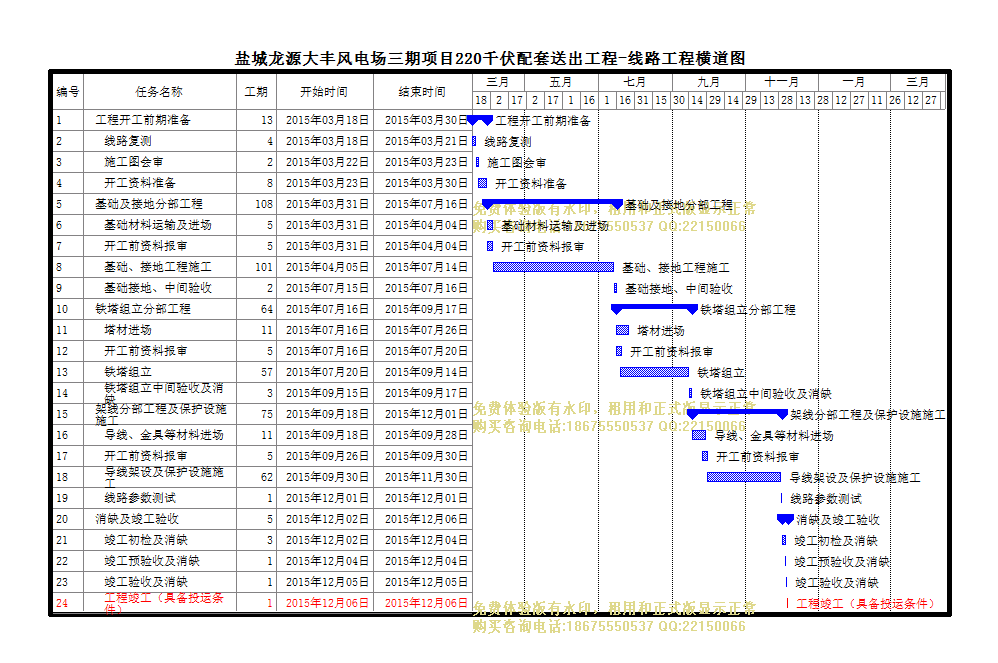This screenshot has width=998, height=663.
Task: Select the red 工程竣工 milestone marker
Action: [787, 603]
